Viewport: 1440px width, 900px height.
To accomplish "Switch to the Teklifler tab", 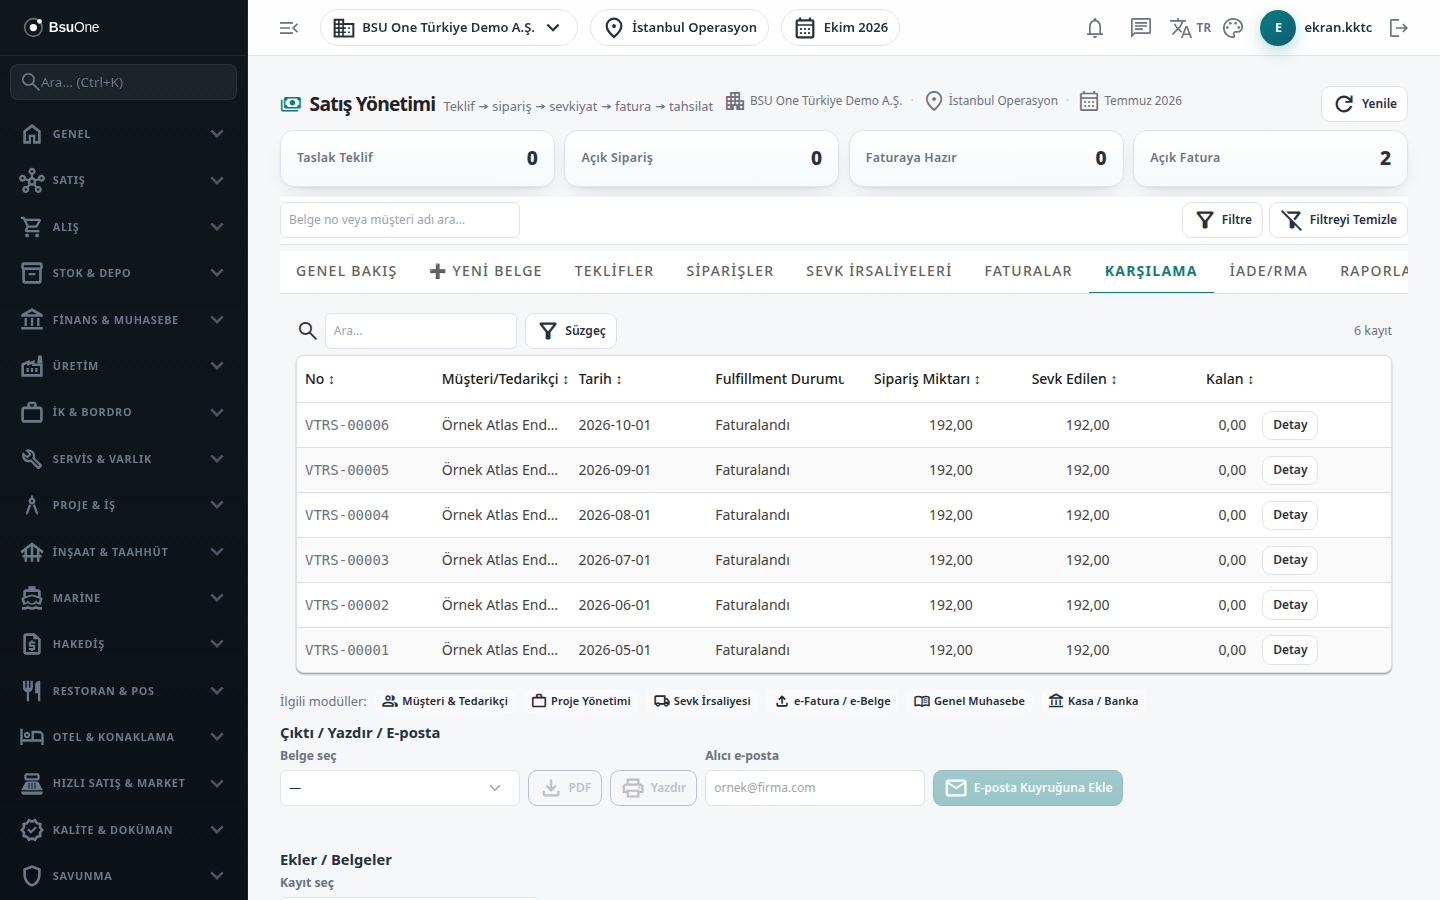I will (614, 271).
